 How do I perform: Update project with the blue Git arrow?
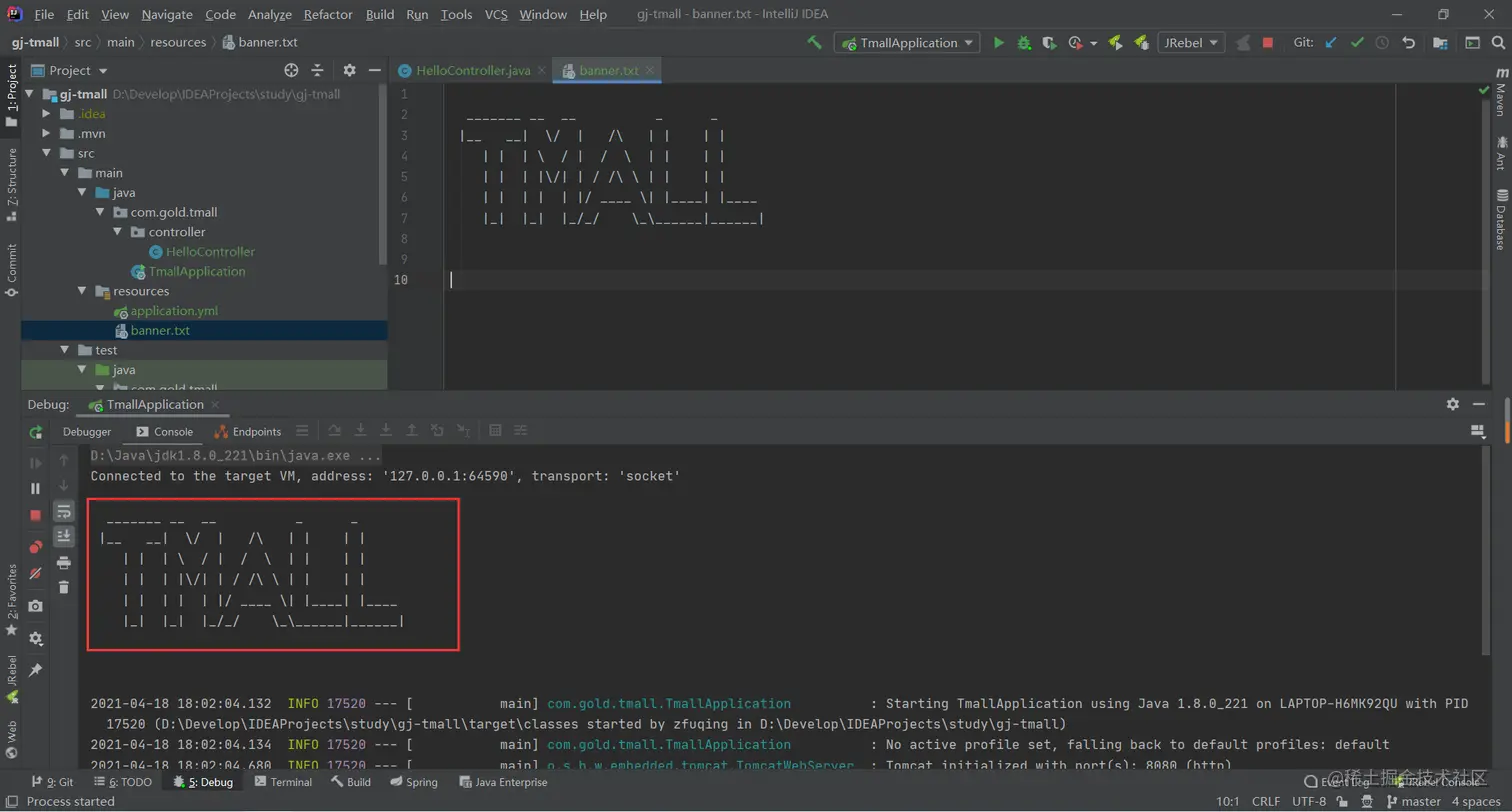click(x=1330, y=43)
